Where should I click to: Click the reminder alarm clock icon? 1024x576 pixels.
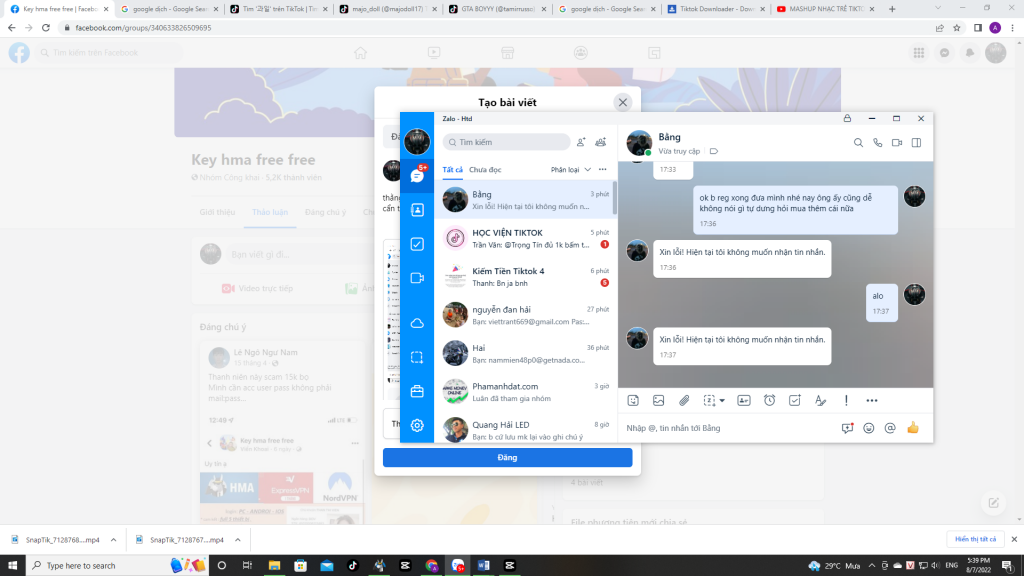[x=769, y=400]
